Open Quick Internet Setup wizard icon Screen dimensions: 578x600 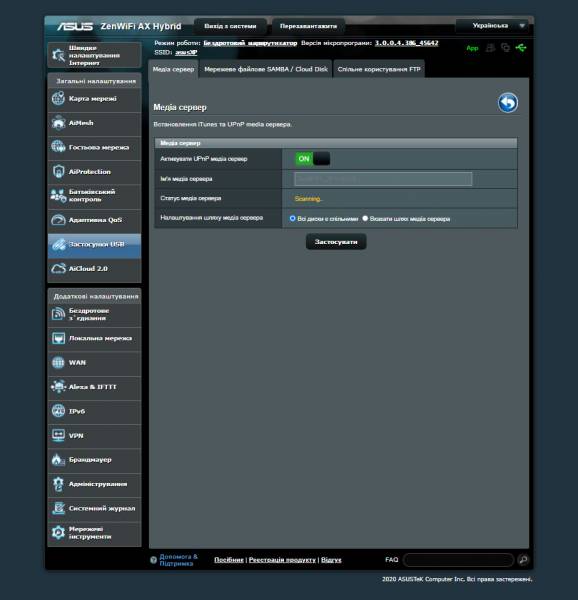click(58, 55)
